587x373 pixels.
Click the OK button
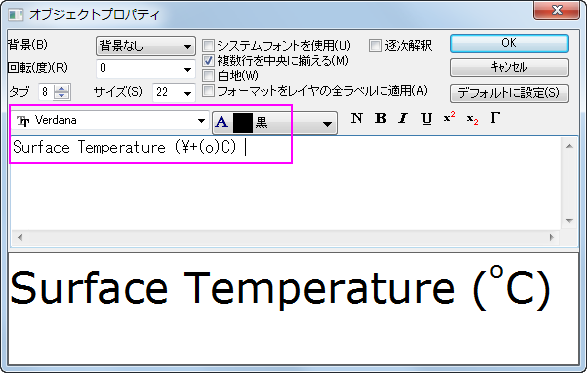tap(509, 43)
